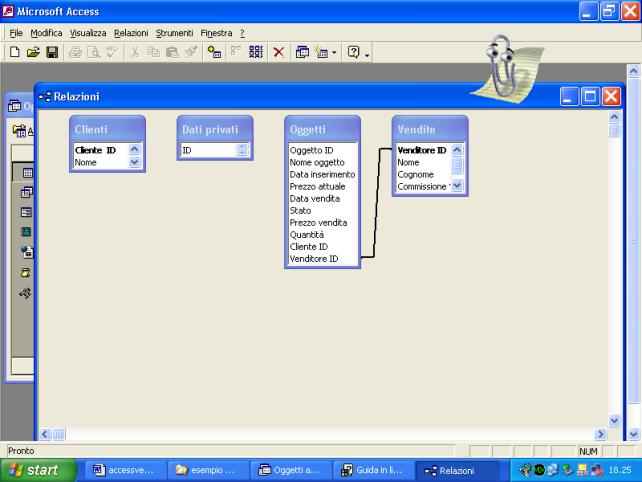Viewport: 642px width, 482px height.
Task: Select Tables object icon in database window sidebar
Action: pyautogui.click(x=27, y=173)
